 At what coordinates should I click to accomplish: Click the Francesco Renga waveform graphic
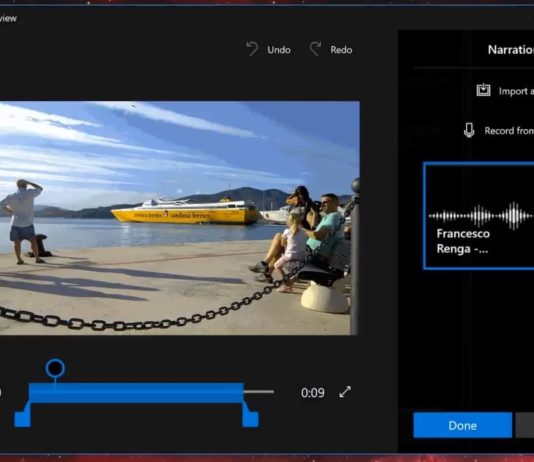click(x=481, y=216)
